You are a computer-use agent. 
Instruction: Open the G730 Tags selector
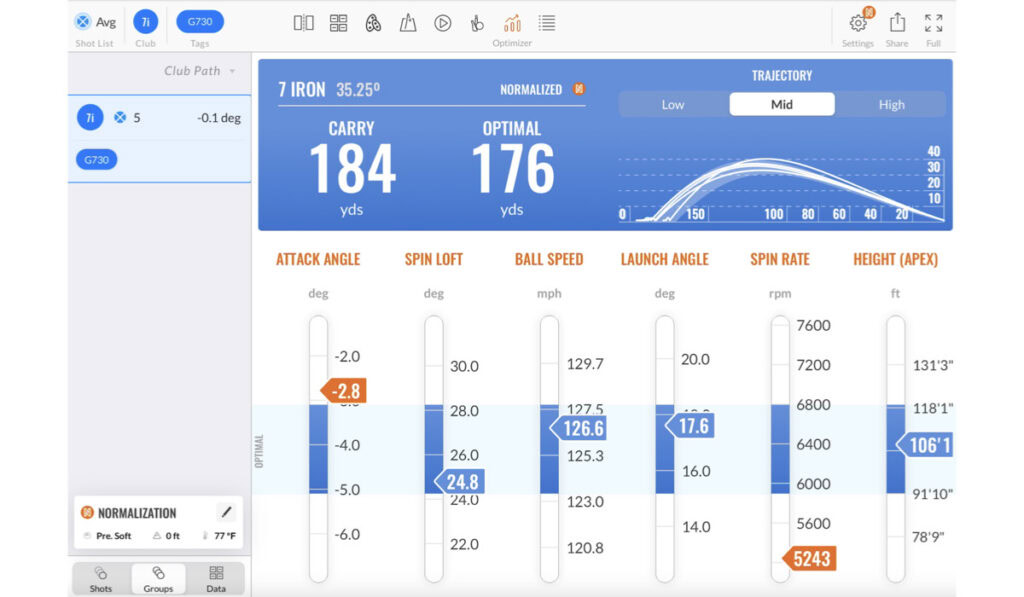(x=200, y=22)
